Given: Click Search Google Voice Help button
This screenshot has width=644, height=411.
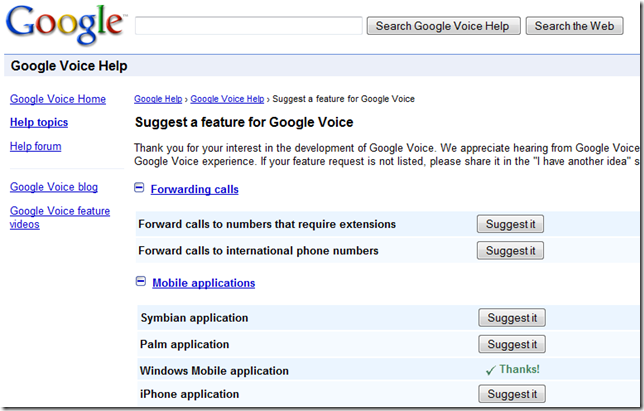Looking at the screenshot, I should (x=444, y=26).
